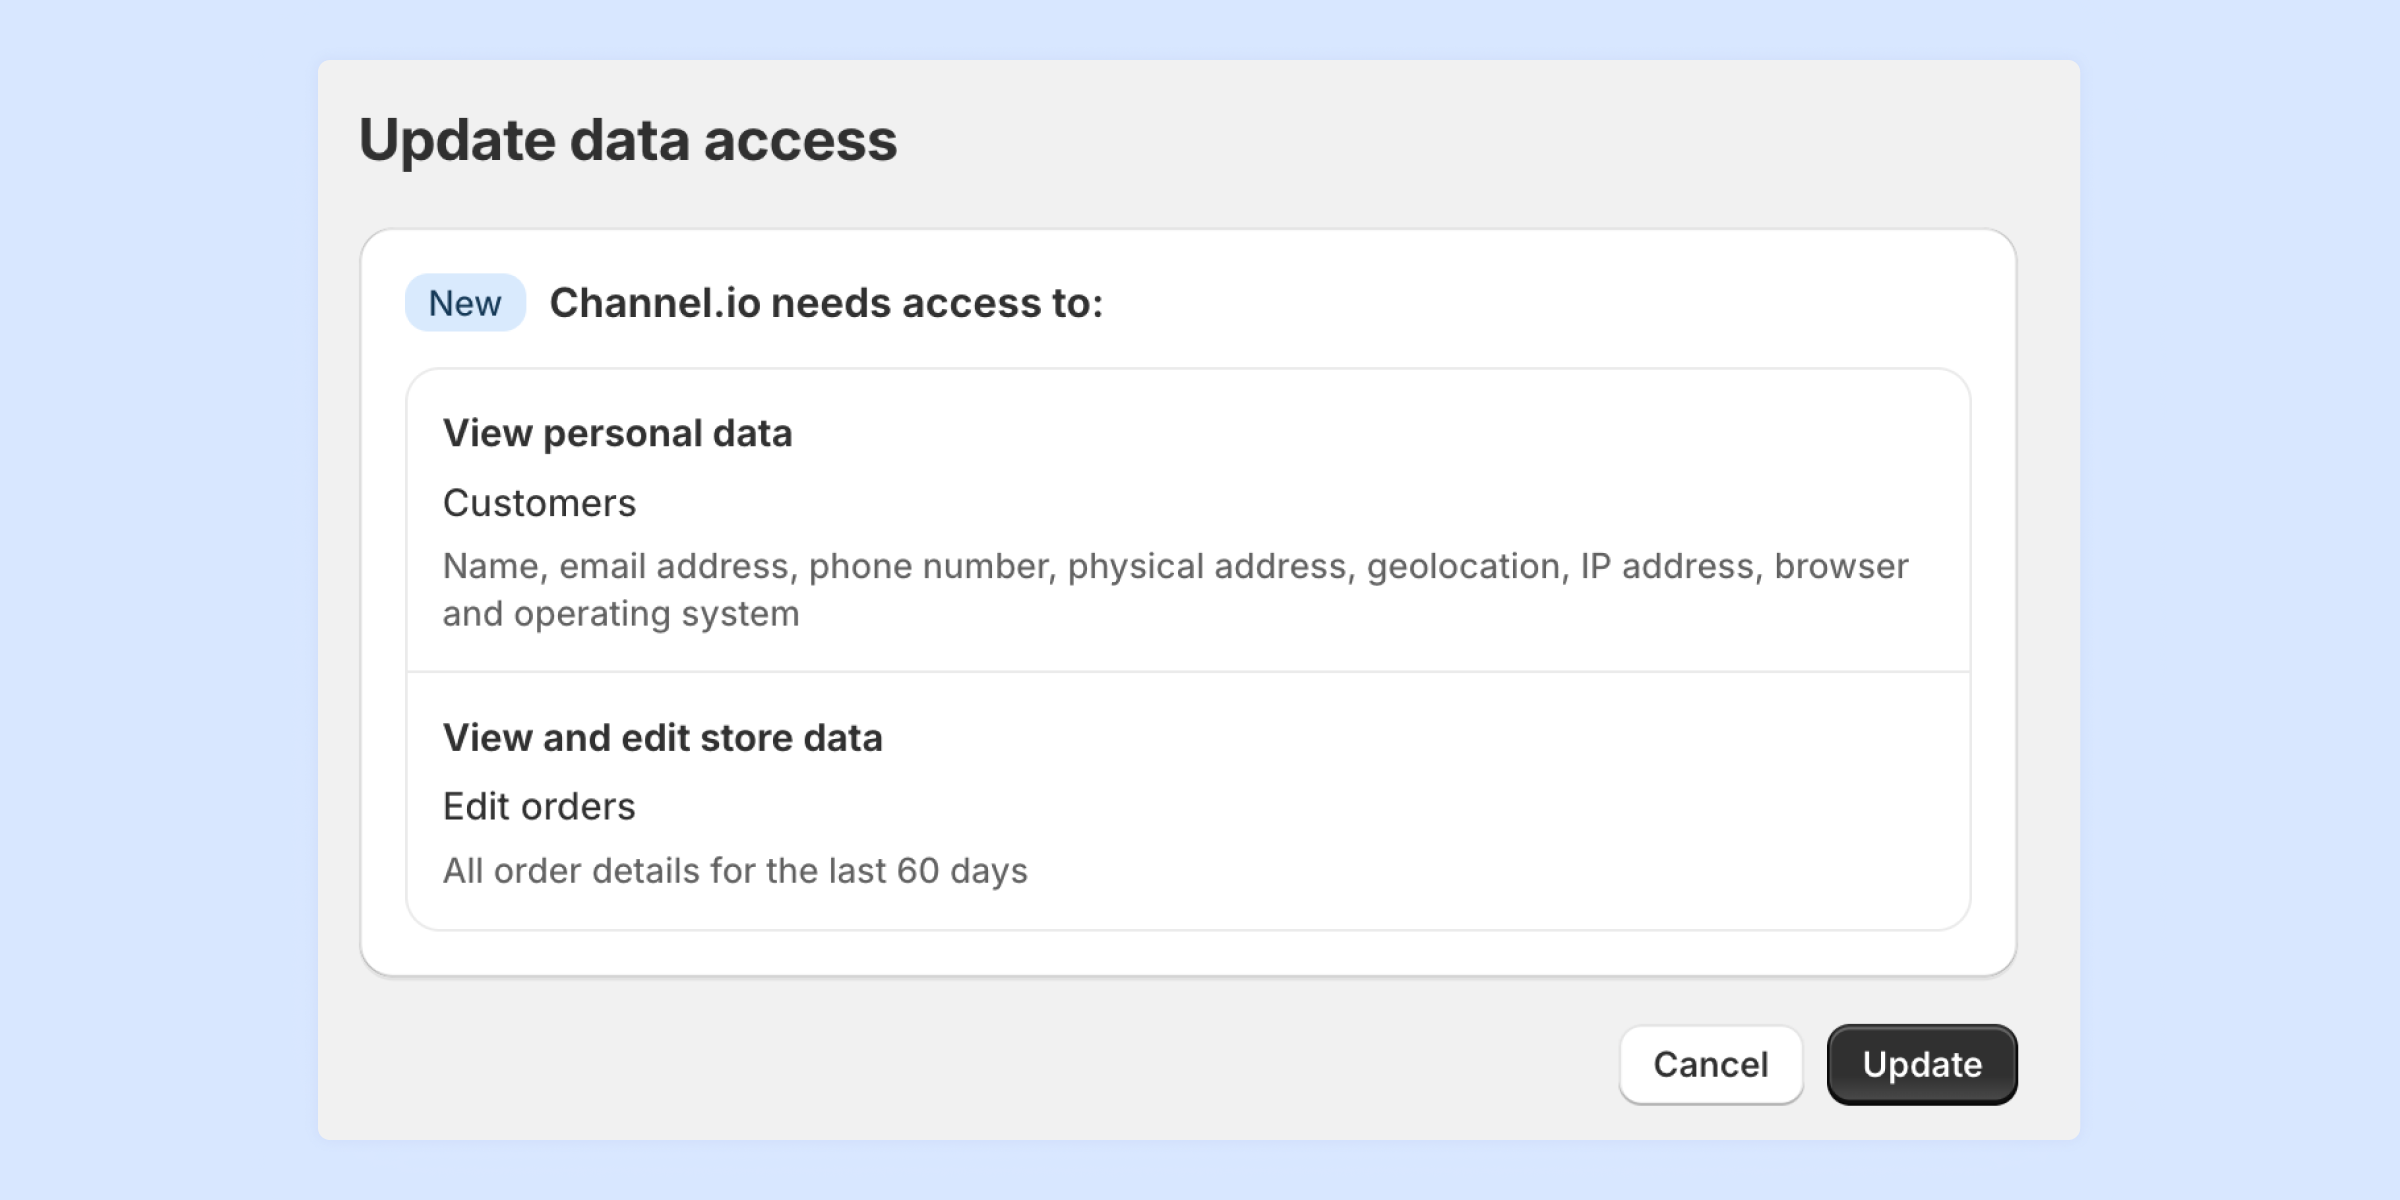Image resolution: width=2400 pixels, height=1200 pixels.
Task: Click the blue New badge
Action: [x=465, y=303]
